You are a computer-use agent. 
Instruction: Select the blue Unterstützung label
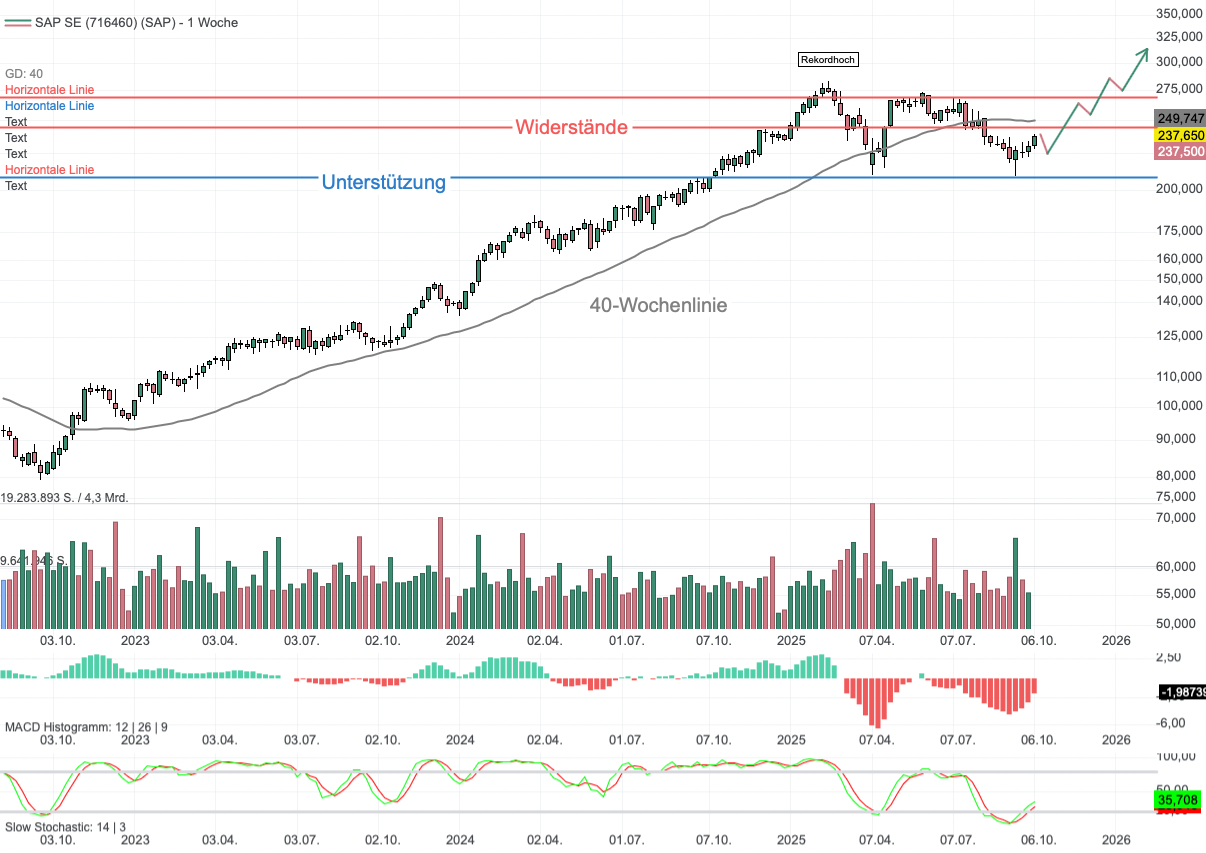pos(383,183)
